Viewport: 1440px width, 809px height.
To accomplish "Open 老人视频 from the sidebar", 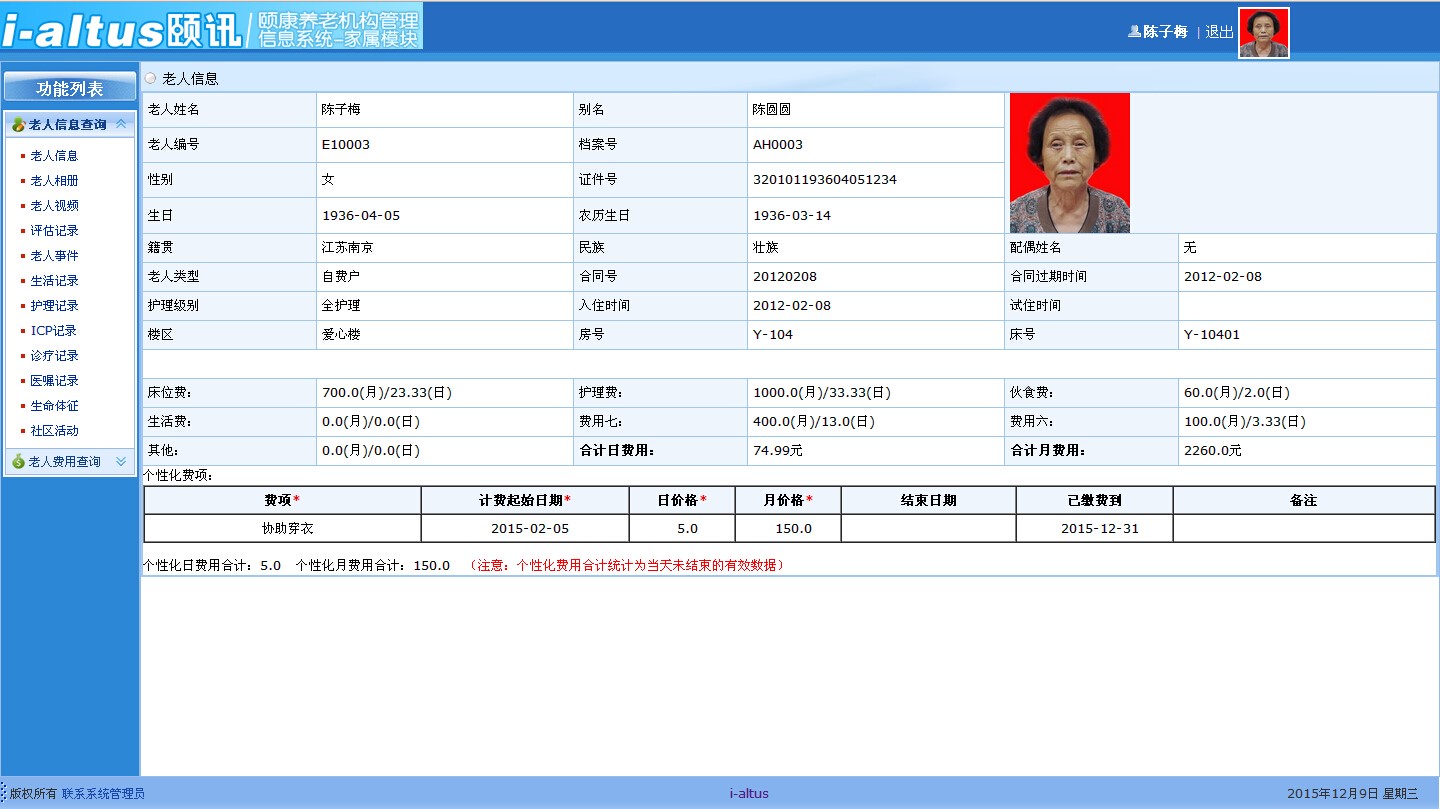I will 54,206.
